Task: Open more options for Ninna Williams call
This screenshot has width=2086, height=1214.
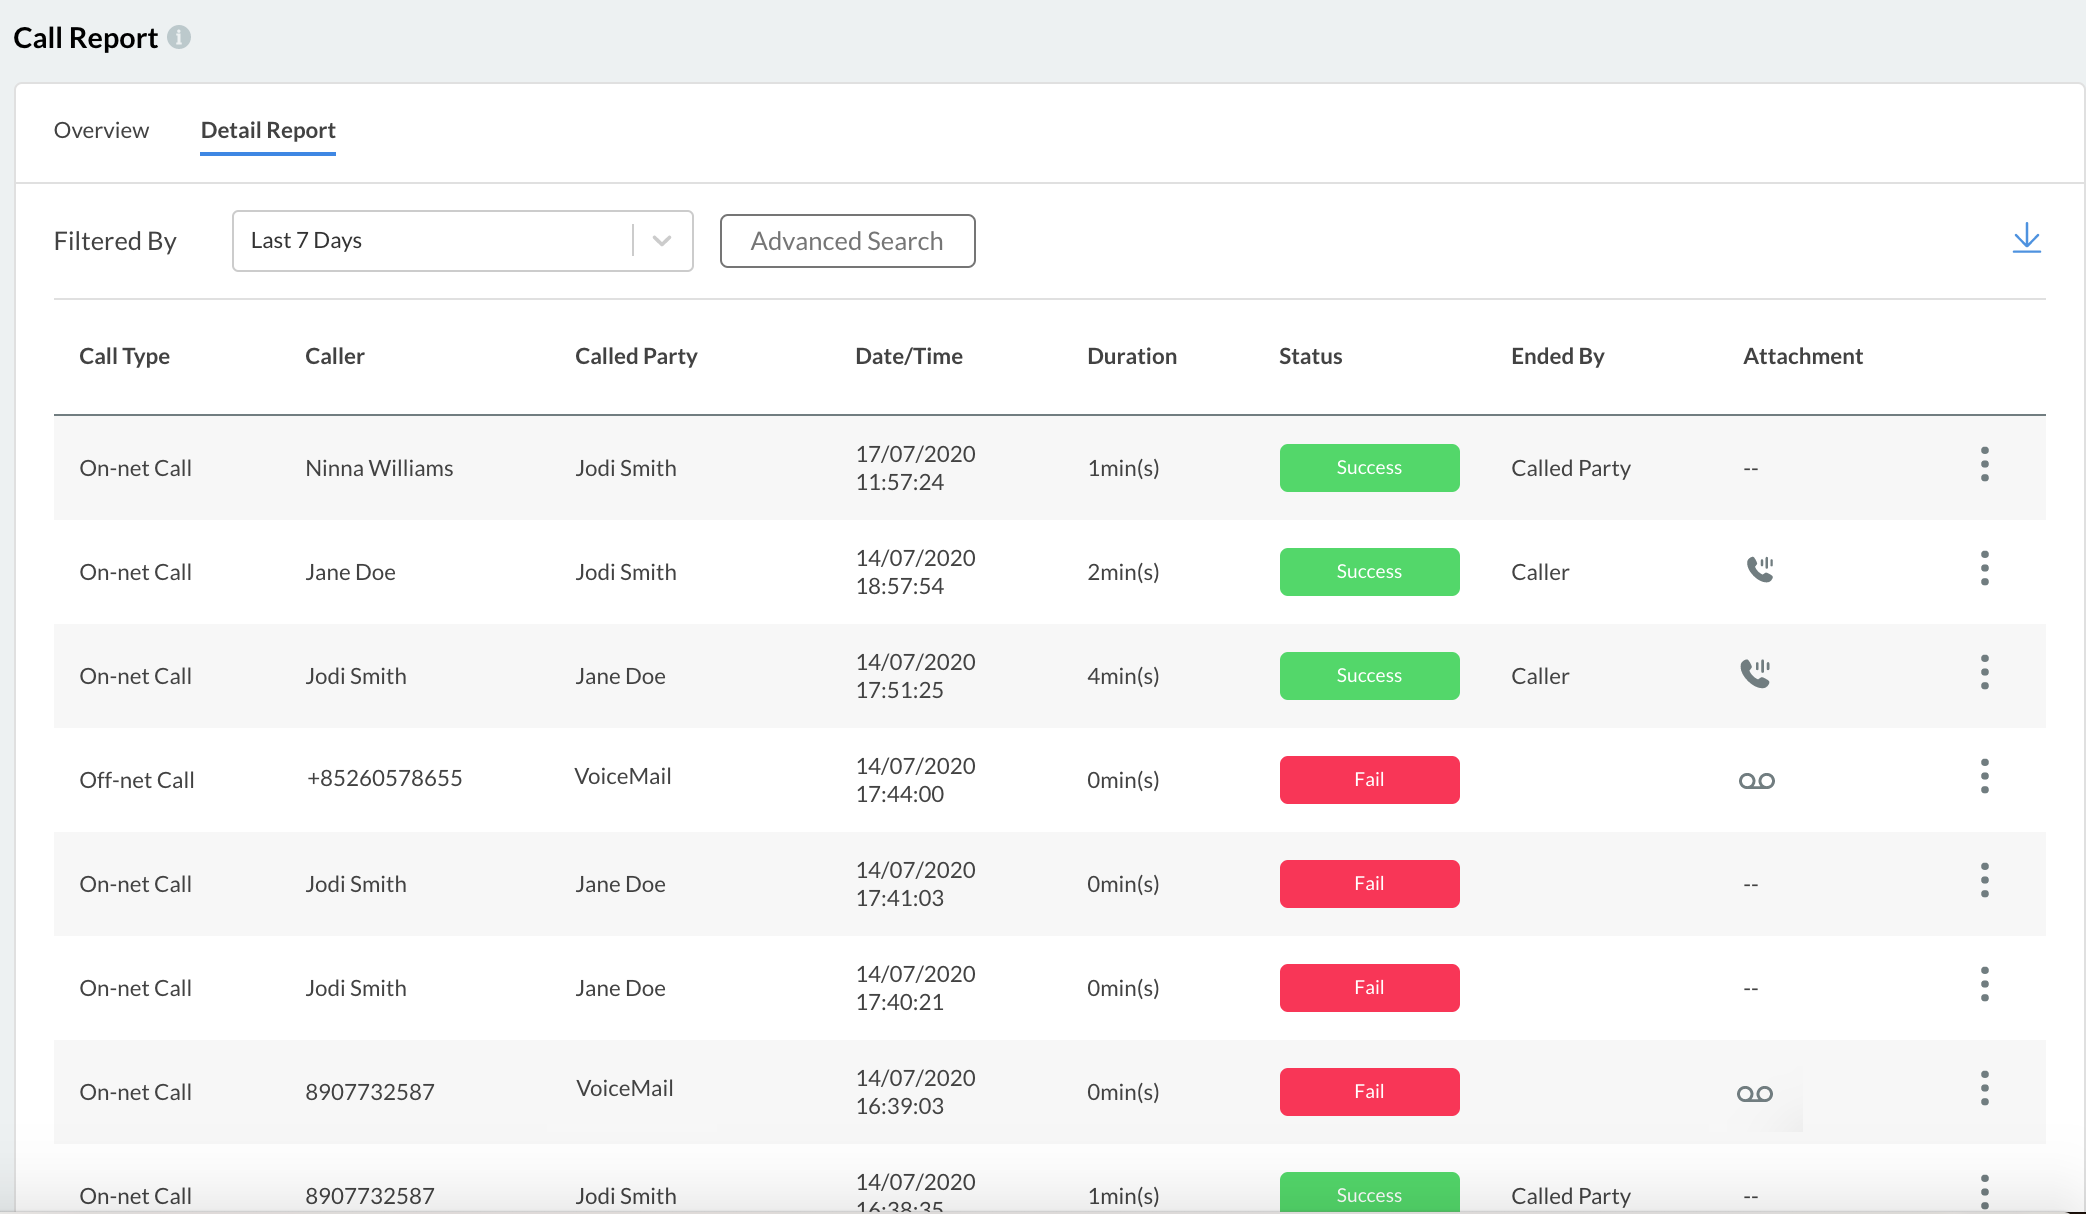Action: tap(1984, 464)
